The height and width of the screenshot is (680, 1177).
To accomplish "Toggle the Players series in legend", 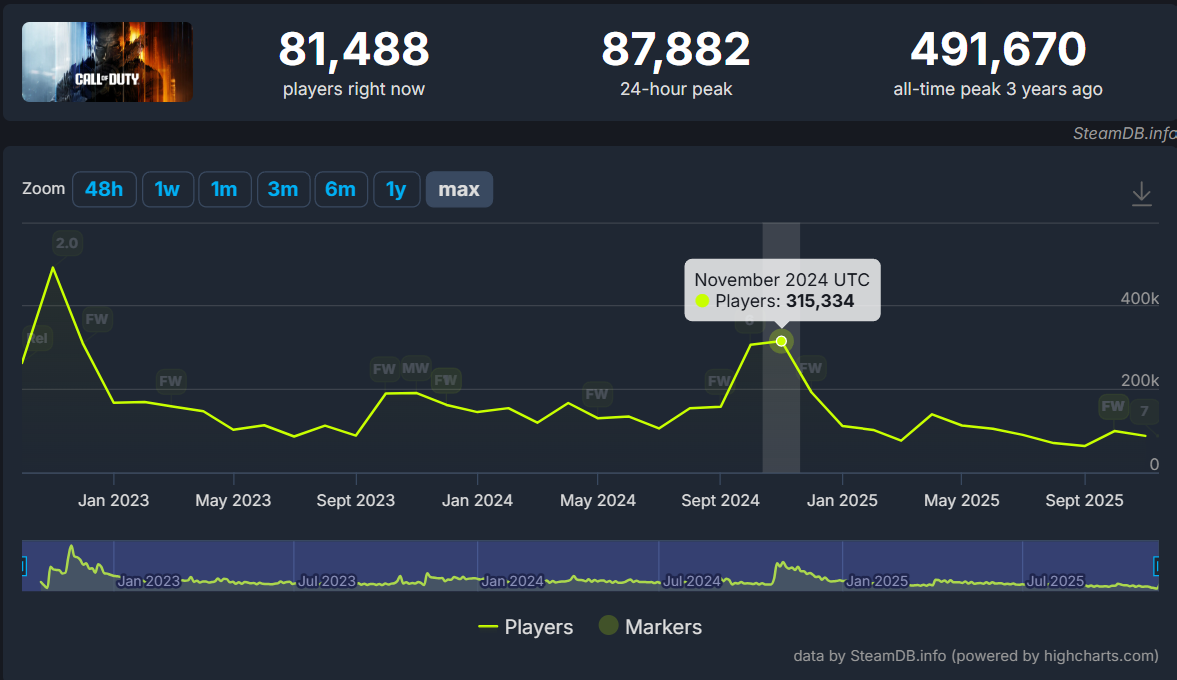I will (526, 627).
